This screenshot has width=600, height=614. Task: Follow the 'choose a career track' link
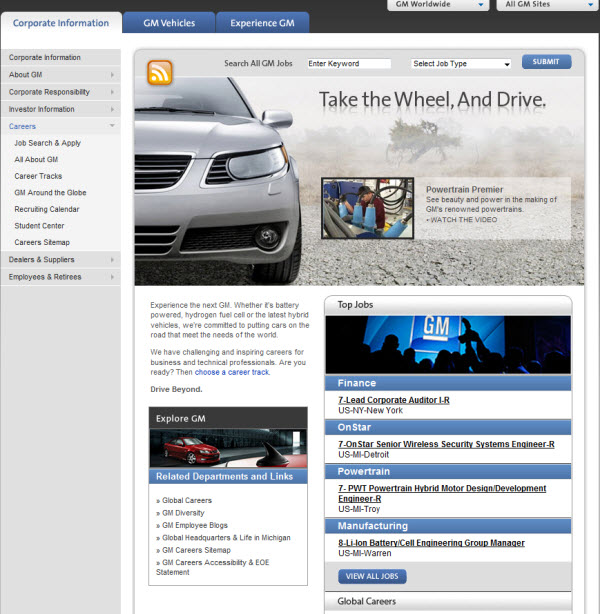232,372
